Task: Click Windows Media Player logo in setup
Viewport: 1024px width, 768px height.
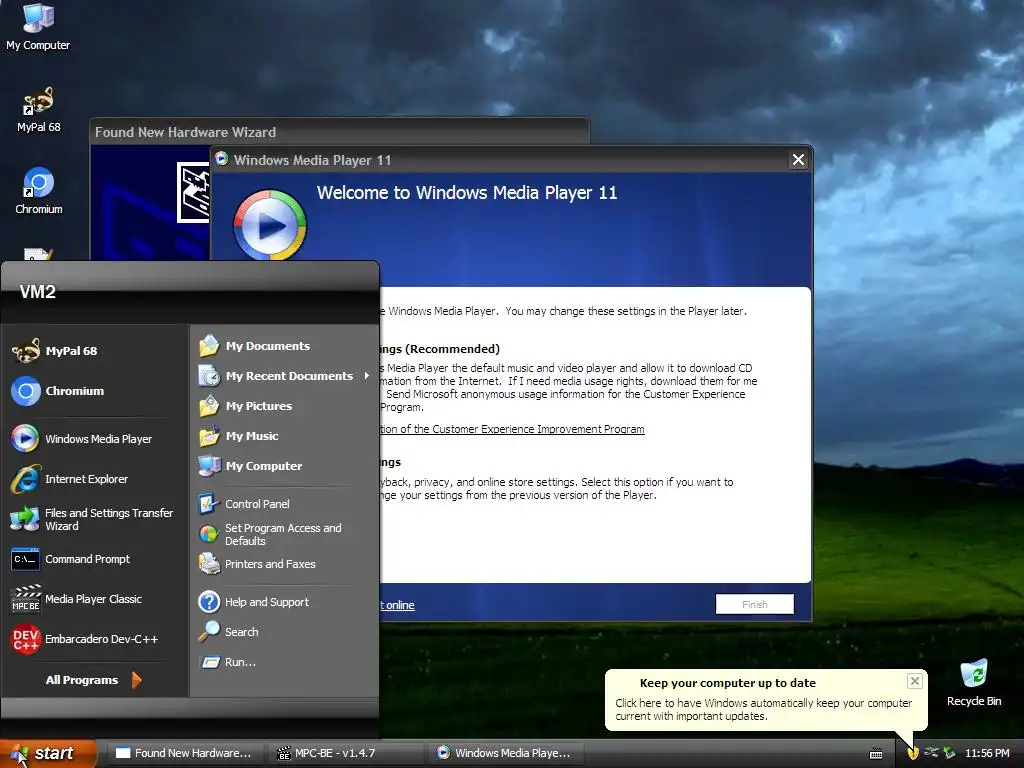Action: tap(270, 225)
